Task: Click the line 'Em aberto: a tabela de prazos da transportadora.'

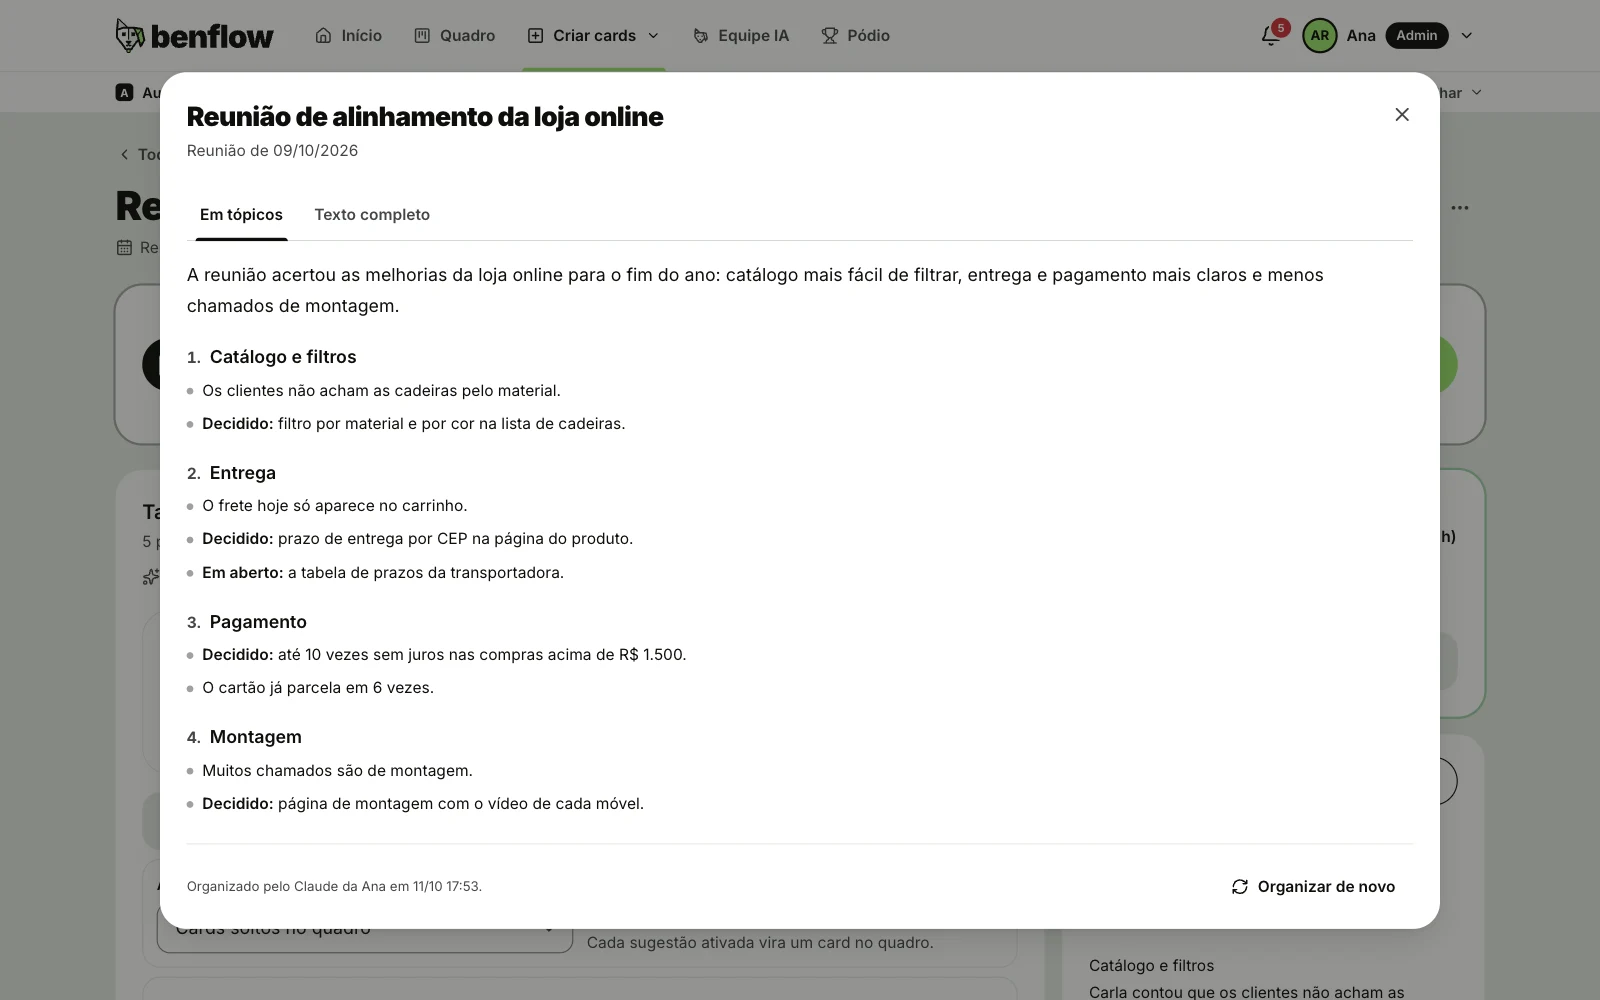Action: pyautogui.click(x=383, y=573)
